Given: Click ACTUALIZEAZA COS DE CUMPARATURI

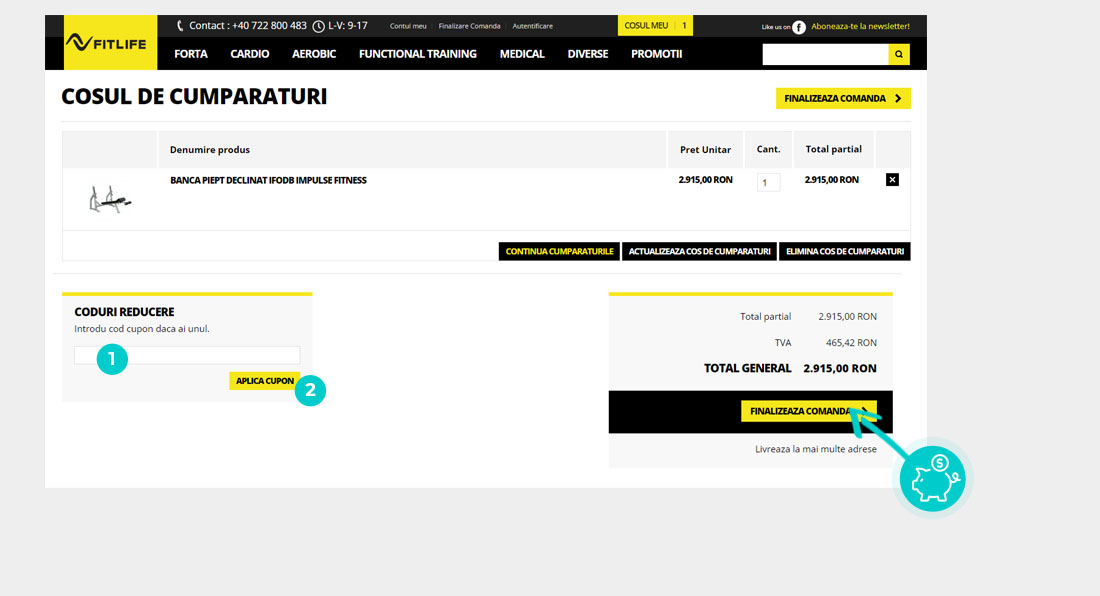Looking at the screenshot, I should (699, 252).
